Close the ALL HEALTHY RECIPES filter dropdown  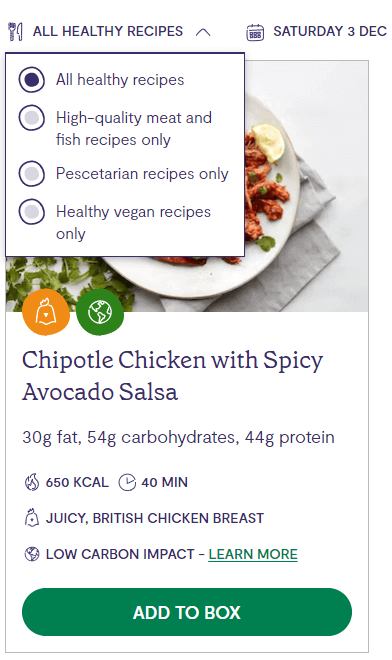(108, 32)
